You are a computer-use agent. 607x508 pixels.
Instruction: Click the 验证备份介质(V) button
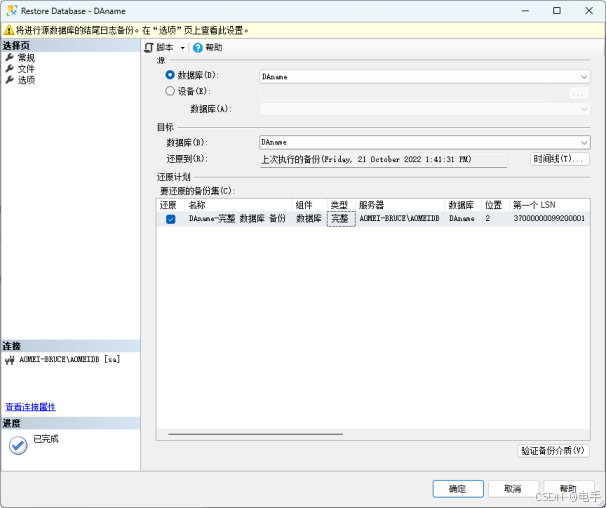pos(553,451)
